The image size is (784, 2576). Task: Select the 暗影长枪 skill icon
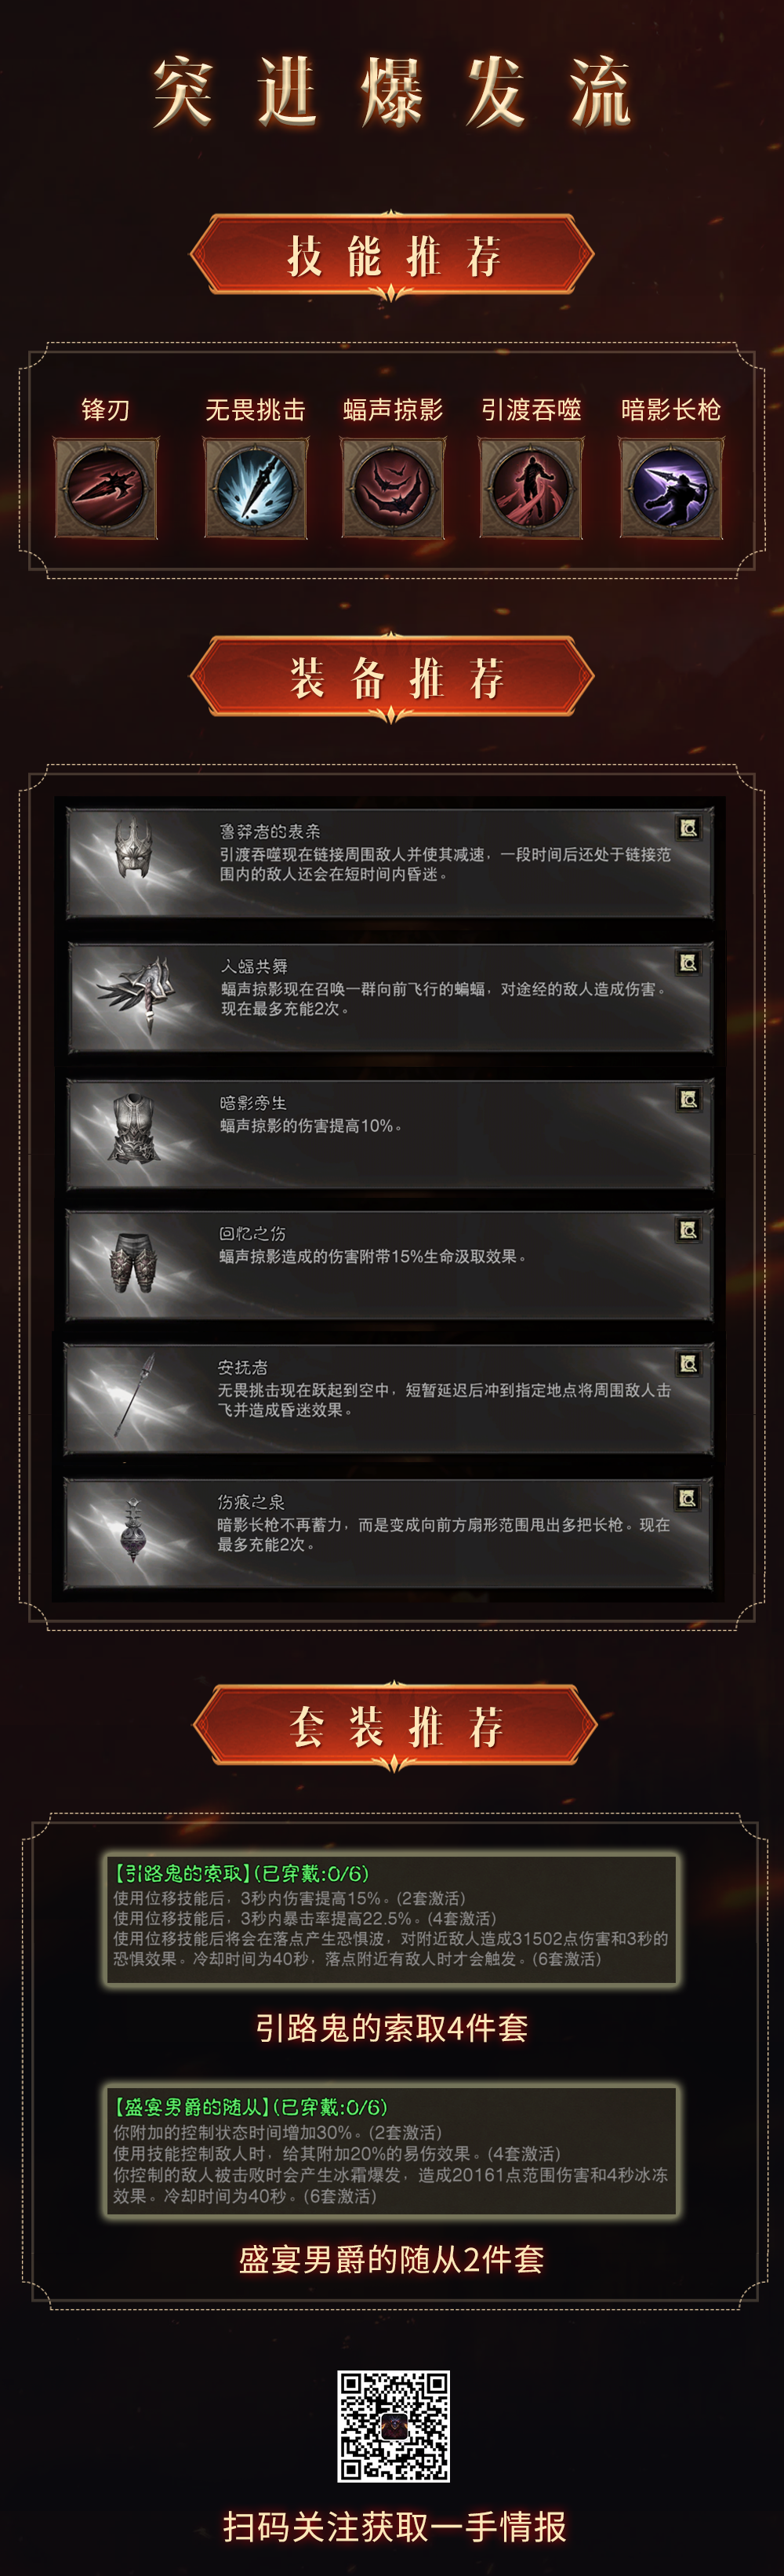tap(671, 488)
